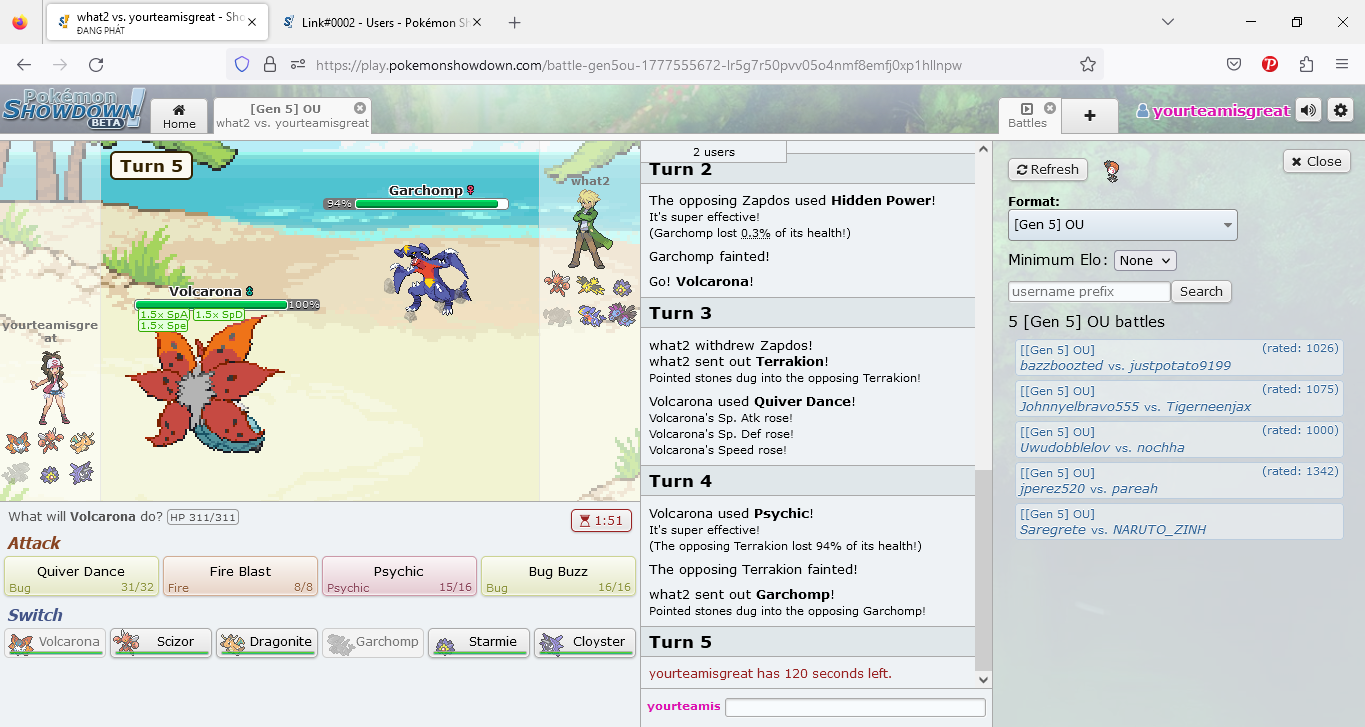
Task: Watch jperez520 vs. pareah battle
Action: [1179, 481]
